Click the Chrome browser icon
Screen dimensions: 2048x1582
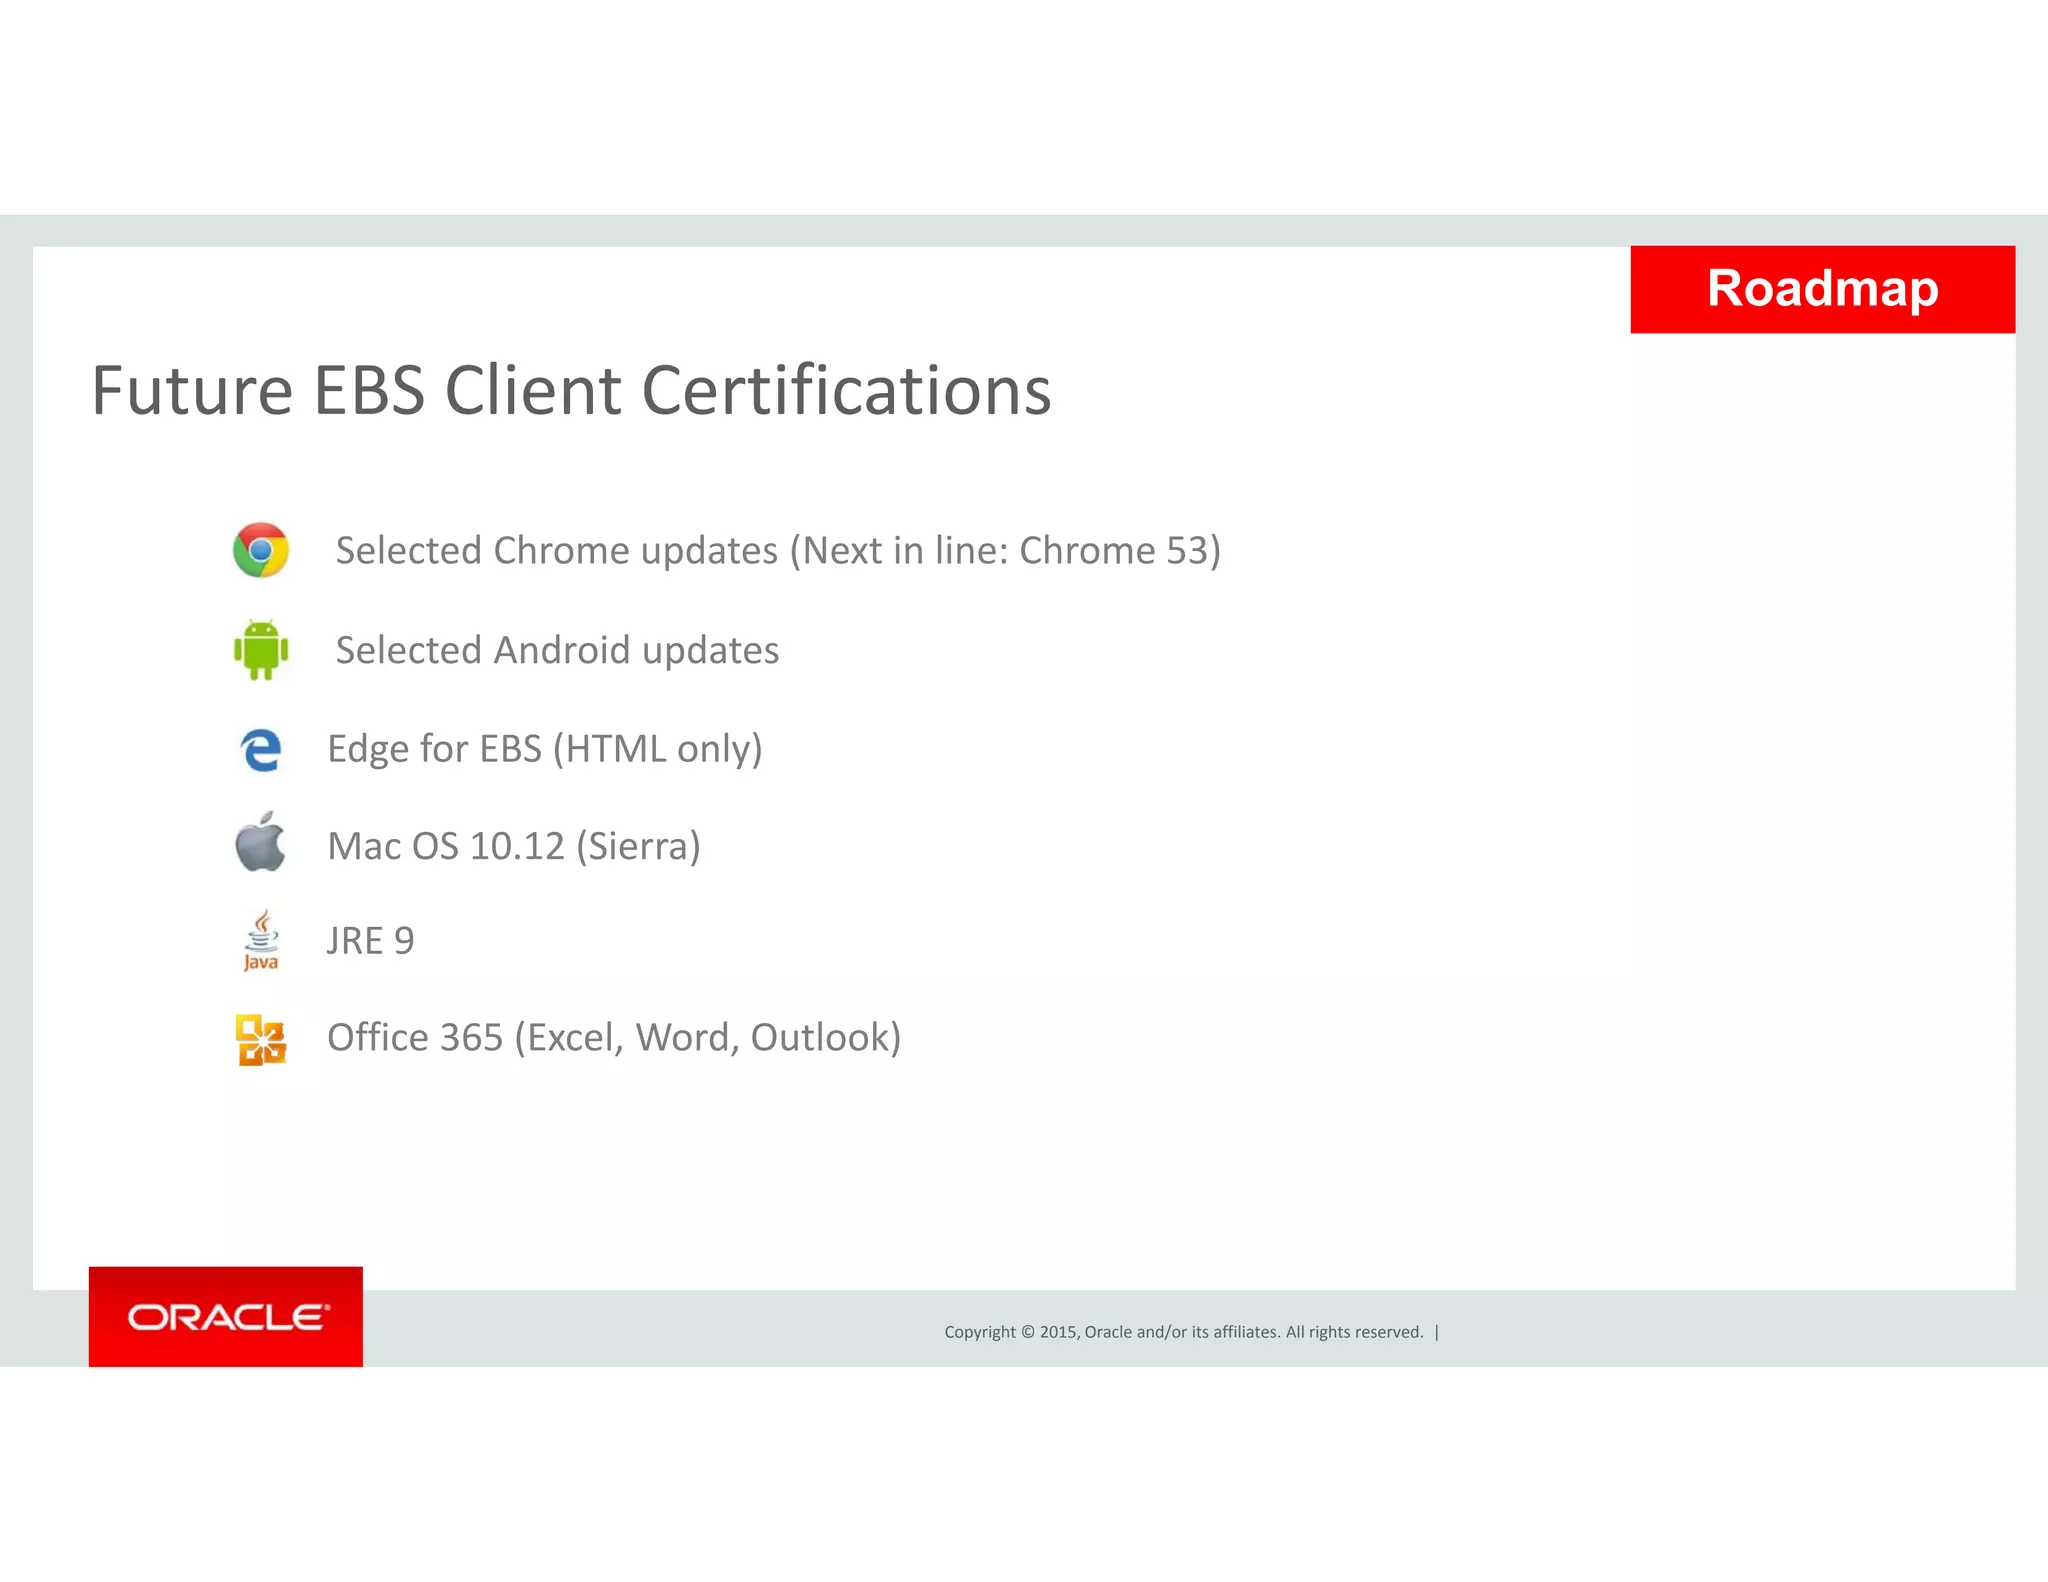tap(261, 550)
